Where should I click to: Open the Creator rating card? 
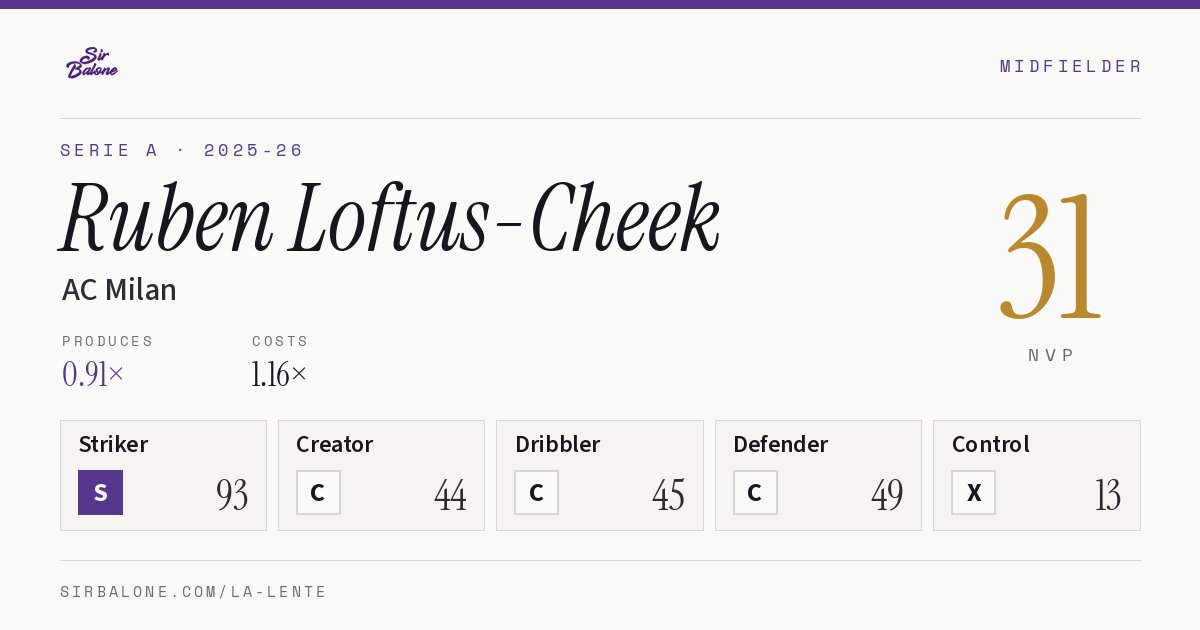pyautogui.click(x=381, y=475)
